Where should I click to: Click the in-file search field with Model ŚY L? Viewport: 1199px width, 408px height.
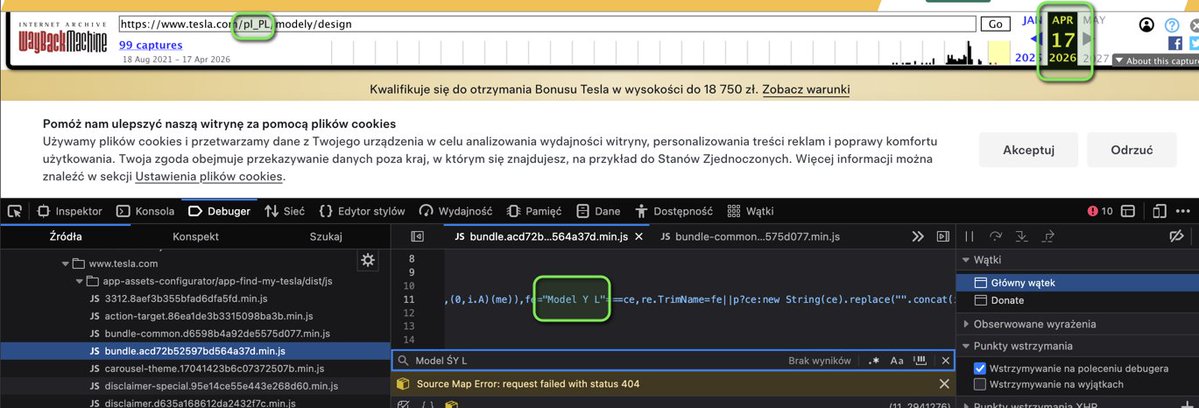point(596,361)
